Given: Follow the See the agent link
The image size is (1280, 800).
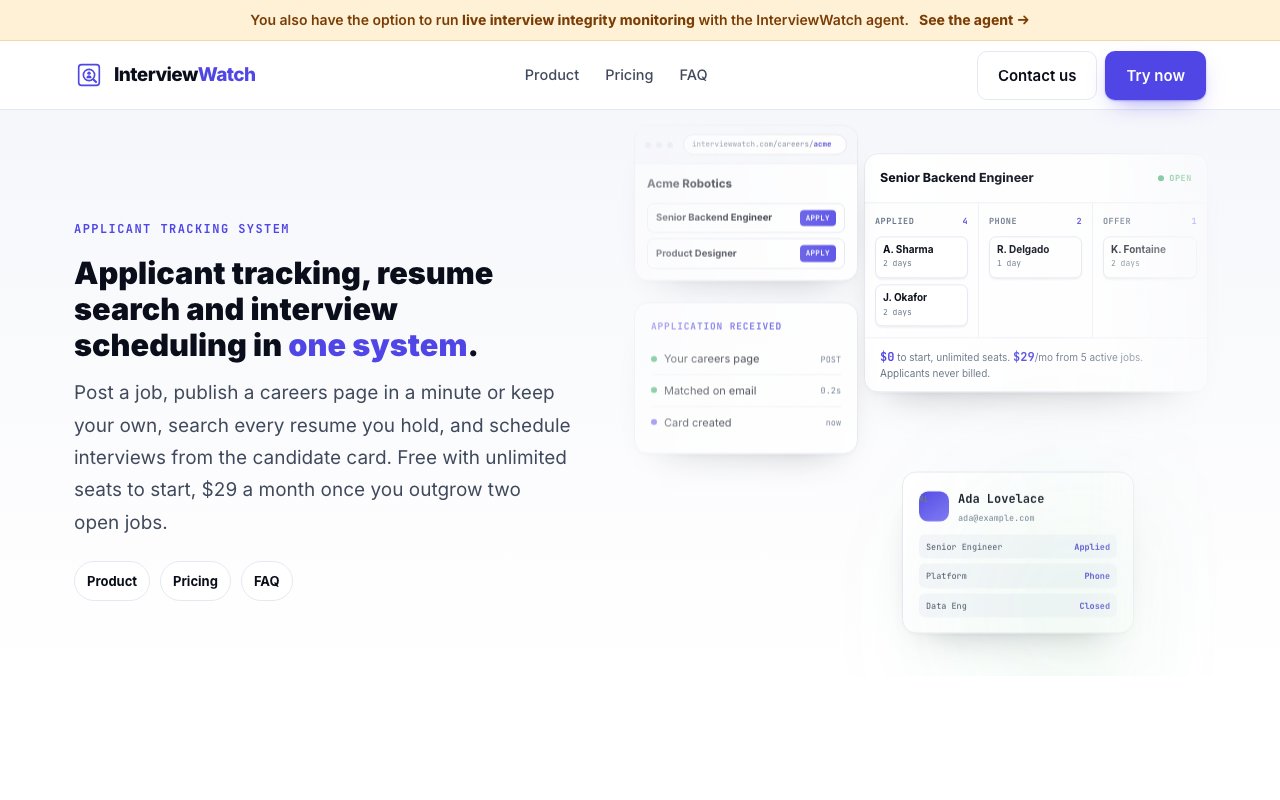Looking at the screenshot, I should coord(974,20).
